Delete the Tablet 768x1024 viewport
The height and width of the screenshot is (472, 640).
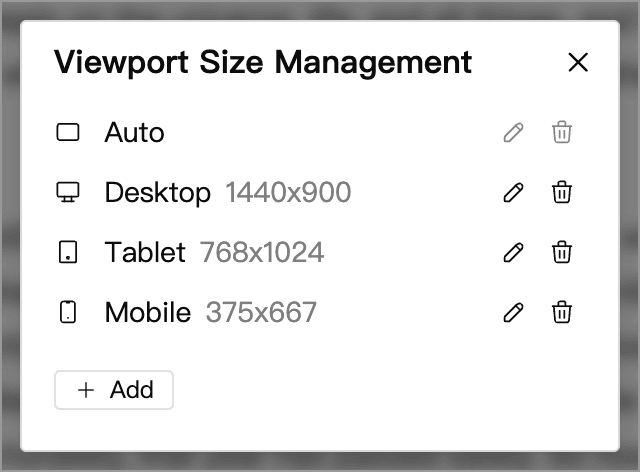point(562,252)
